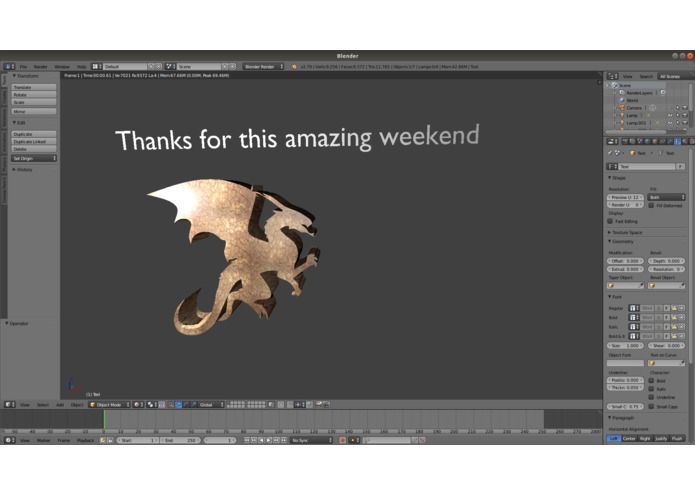The height and width of the screenshot is (494, 695).
Task: Enable the Underline character checkbox
Action: [651, 397]
